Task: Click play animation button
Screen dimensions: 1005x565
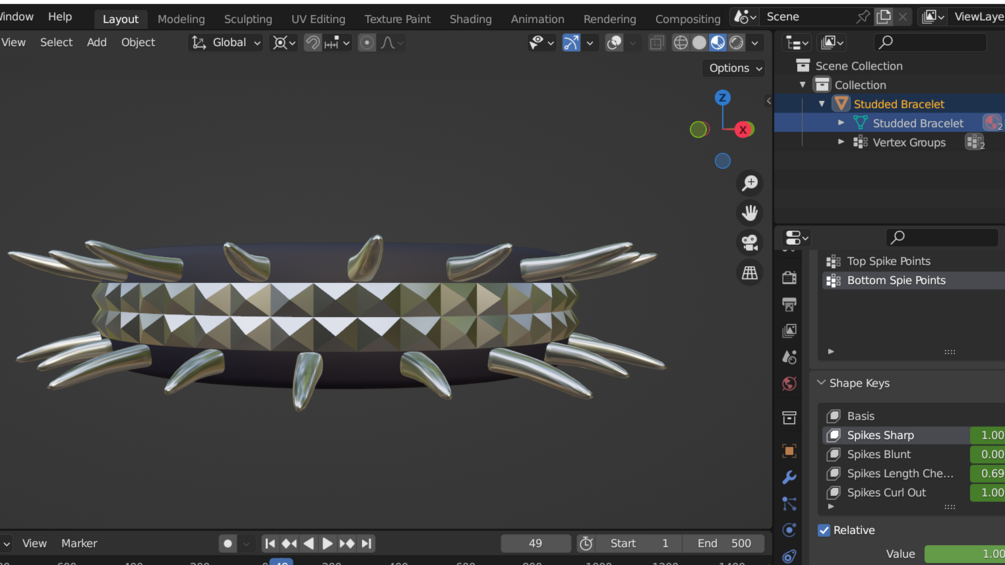Action: [328, 543]
